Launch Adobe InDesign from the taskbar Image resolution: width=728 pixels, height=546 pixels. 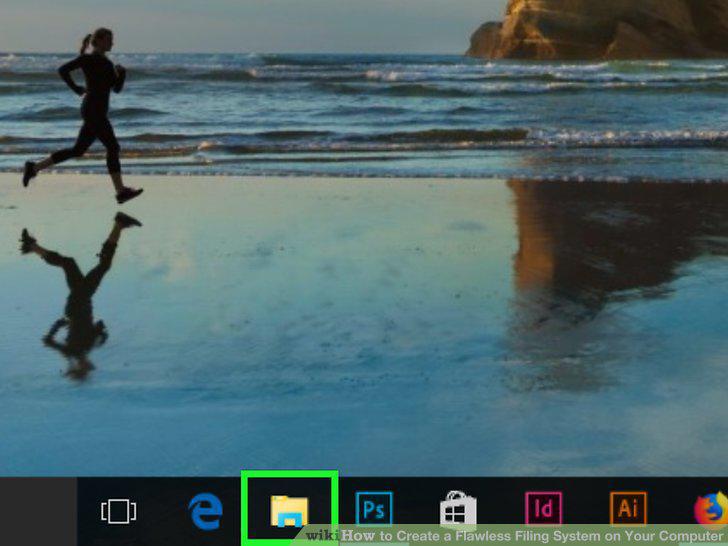pos(543,508)
